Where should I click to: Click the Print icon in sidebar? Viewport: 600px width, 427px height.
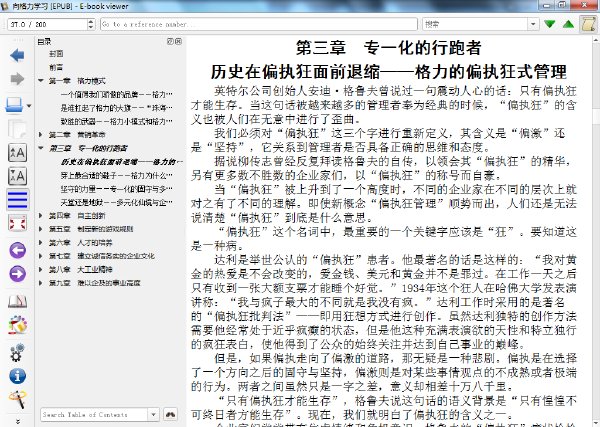click(14, 105)
